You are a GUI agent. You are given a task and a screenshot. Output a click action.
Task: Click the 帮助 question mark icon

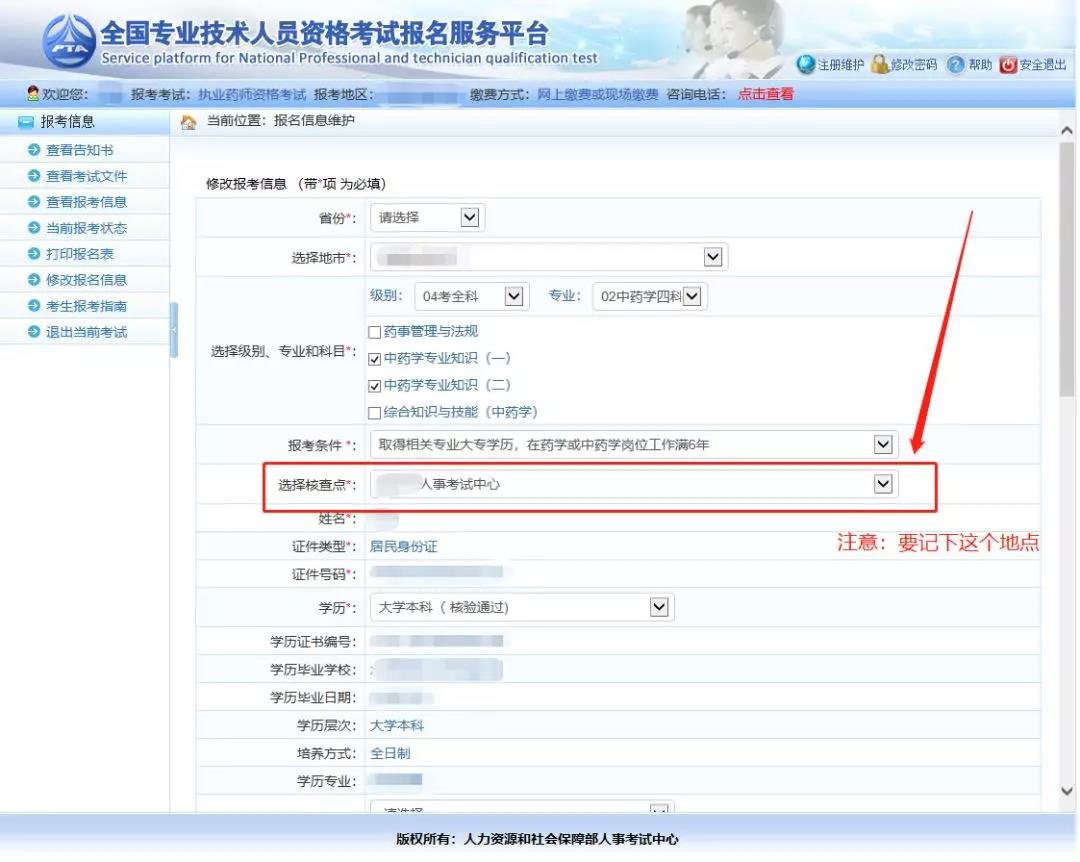coord(955,65)
